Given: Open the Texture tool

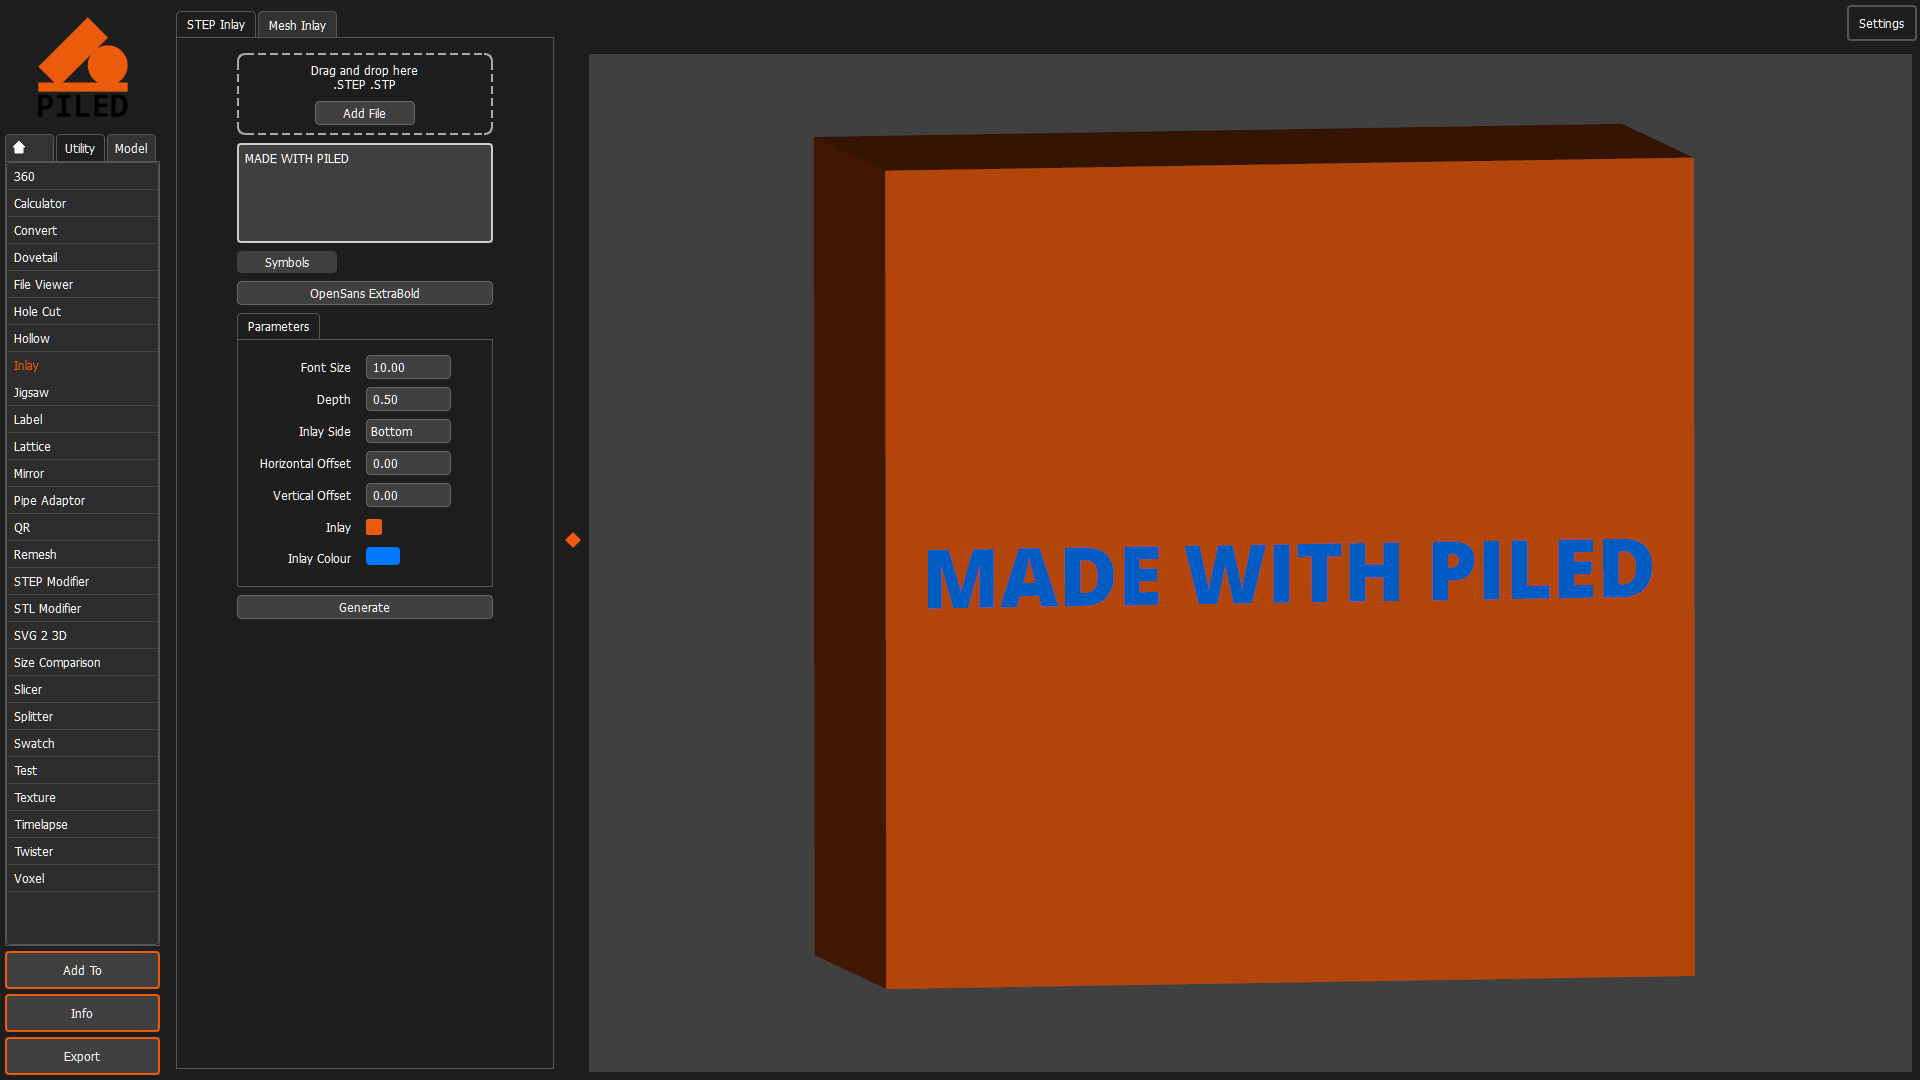Looking at the screenshot, I should coord(82,797).
